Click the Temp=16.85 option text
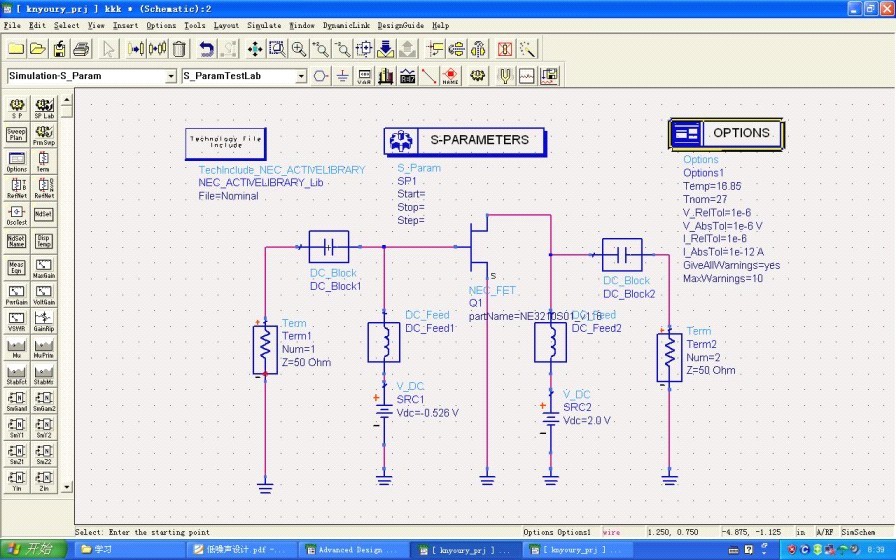The image size is (896, 560). (712, 186)
